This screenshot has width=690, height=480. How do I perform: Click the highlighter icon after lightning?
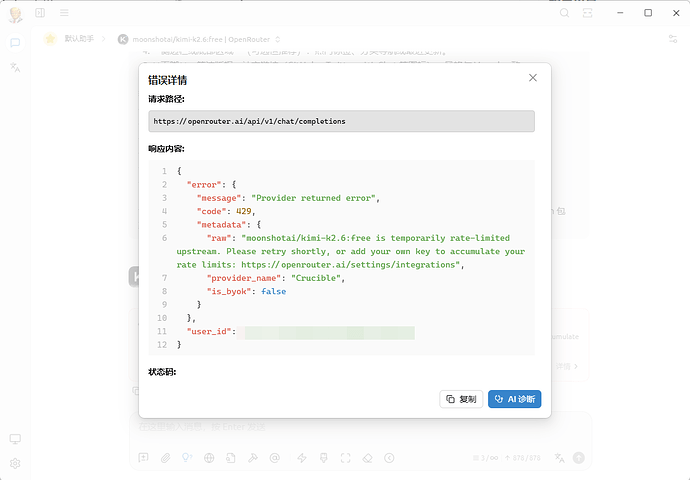coord(324,458)
